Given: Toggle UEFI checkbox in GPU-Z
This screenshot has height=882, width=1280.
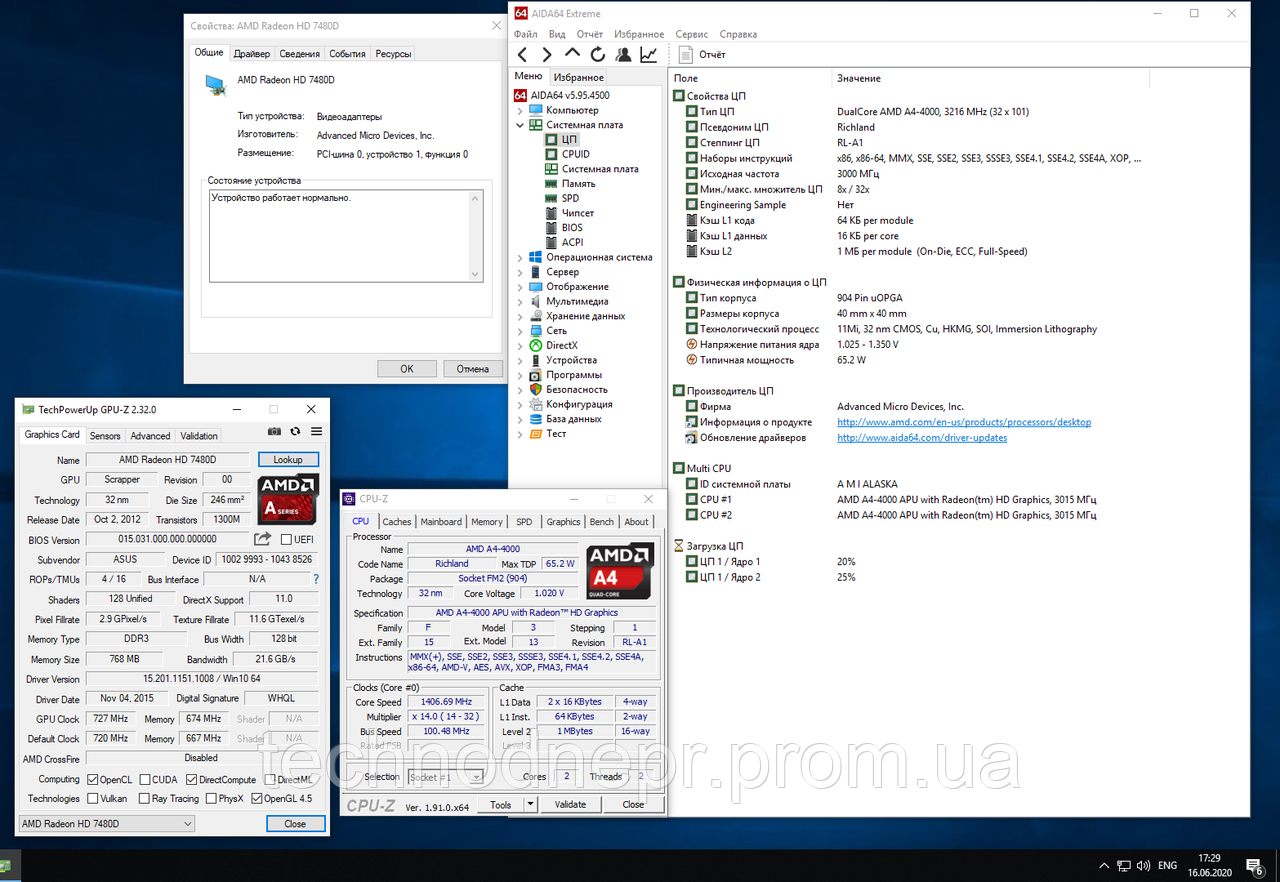Looking at the screenshot, I should [286, 540].
